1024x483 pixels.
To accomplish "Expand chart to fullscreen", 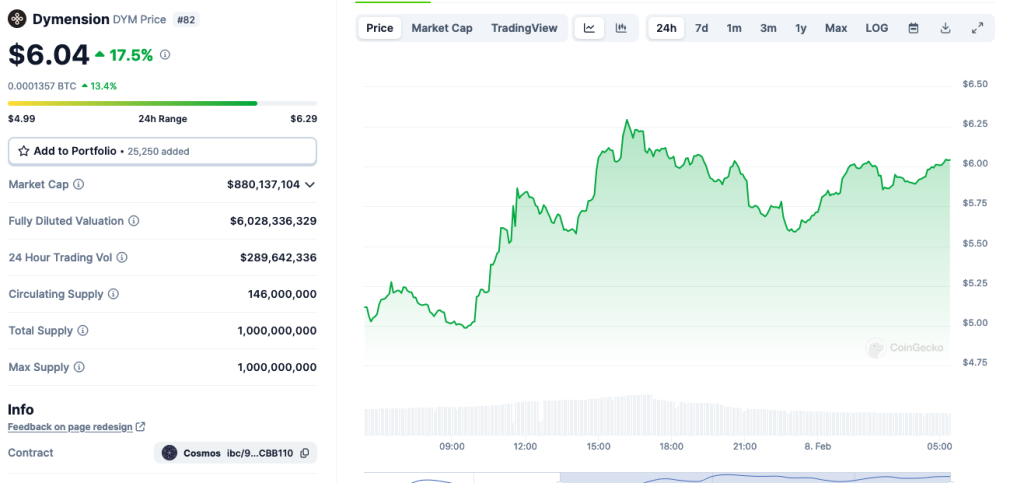I will click(x=977, y=28).
